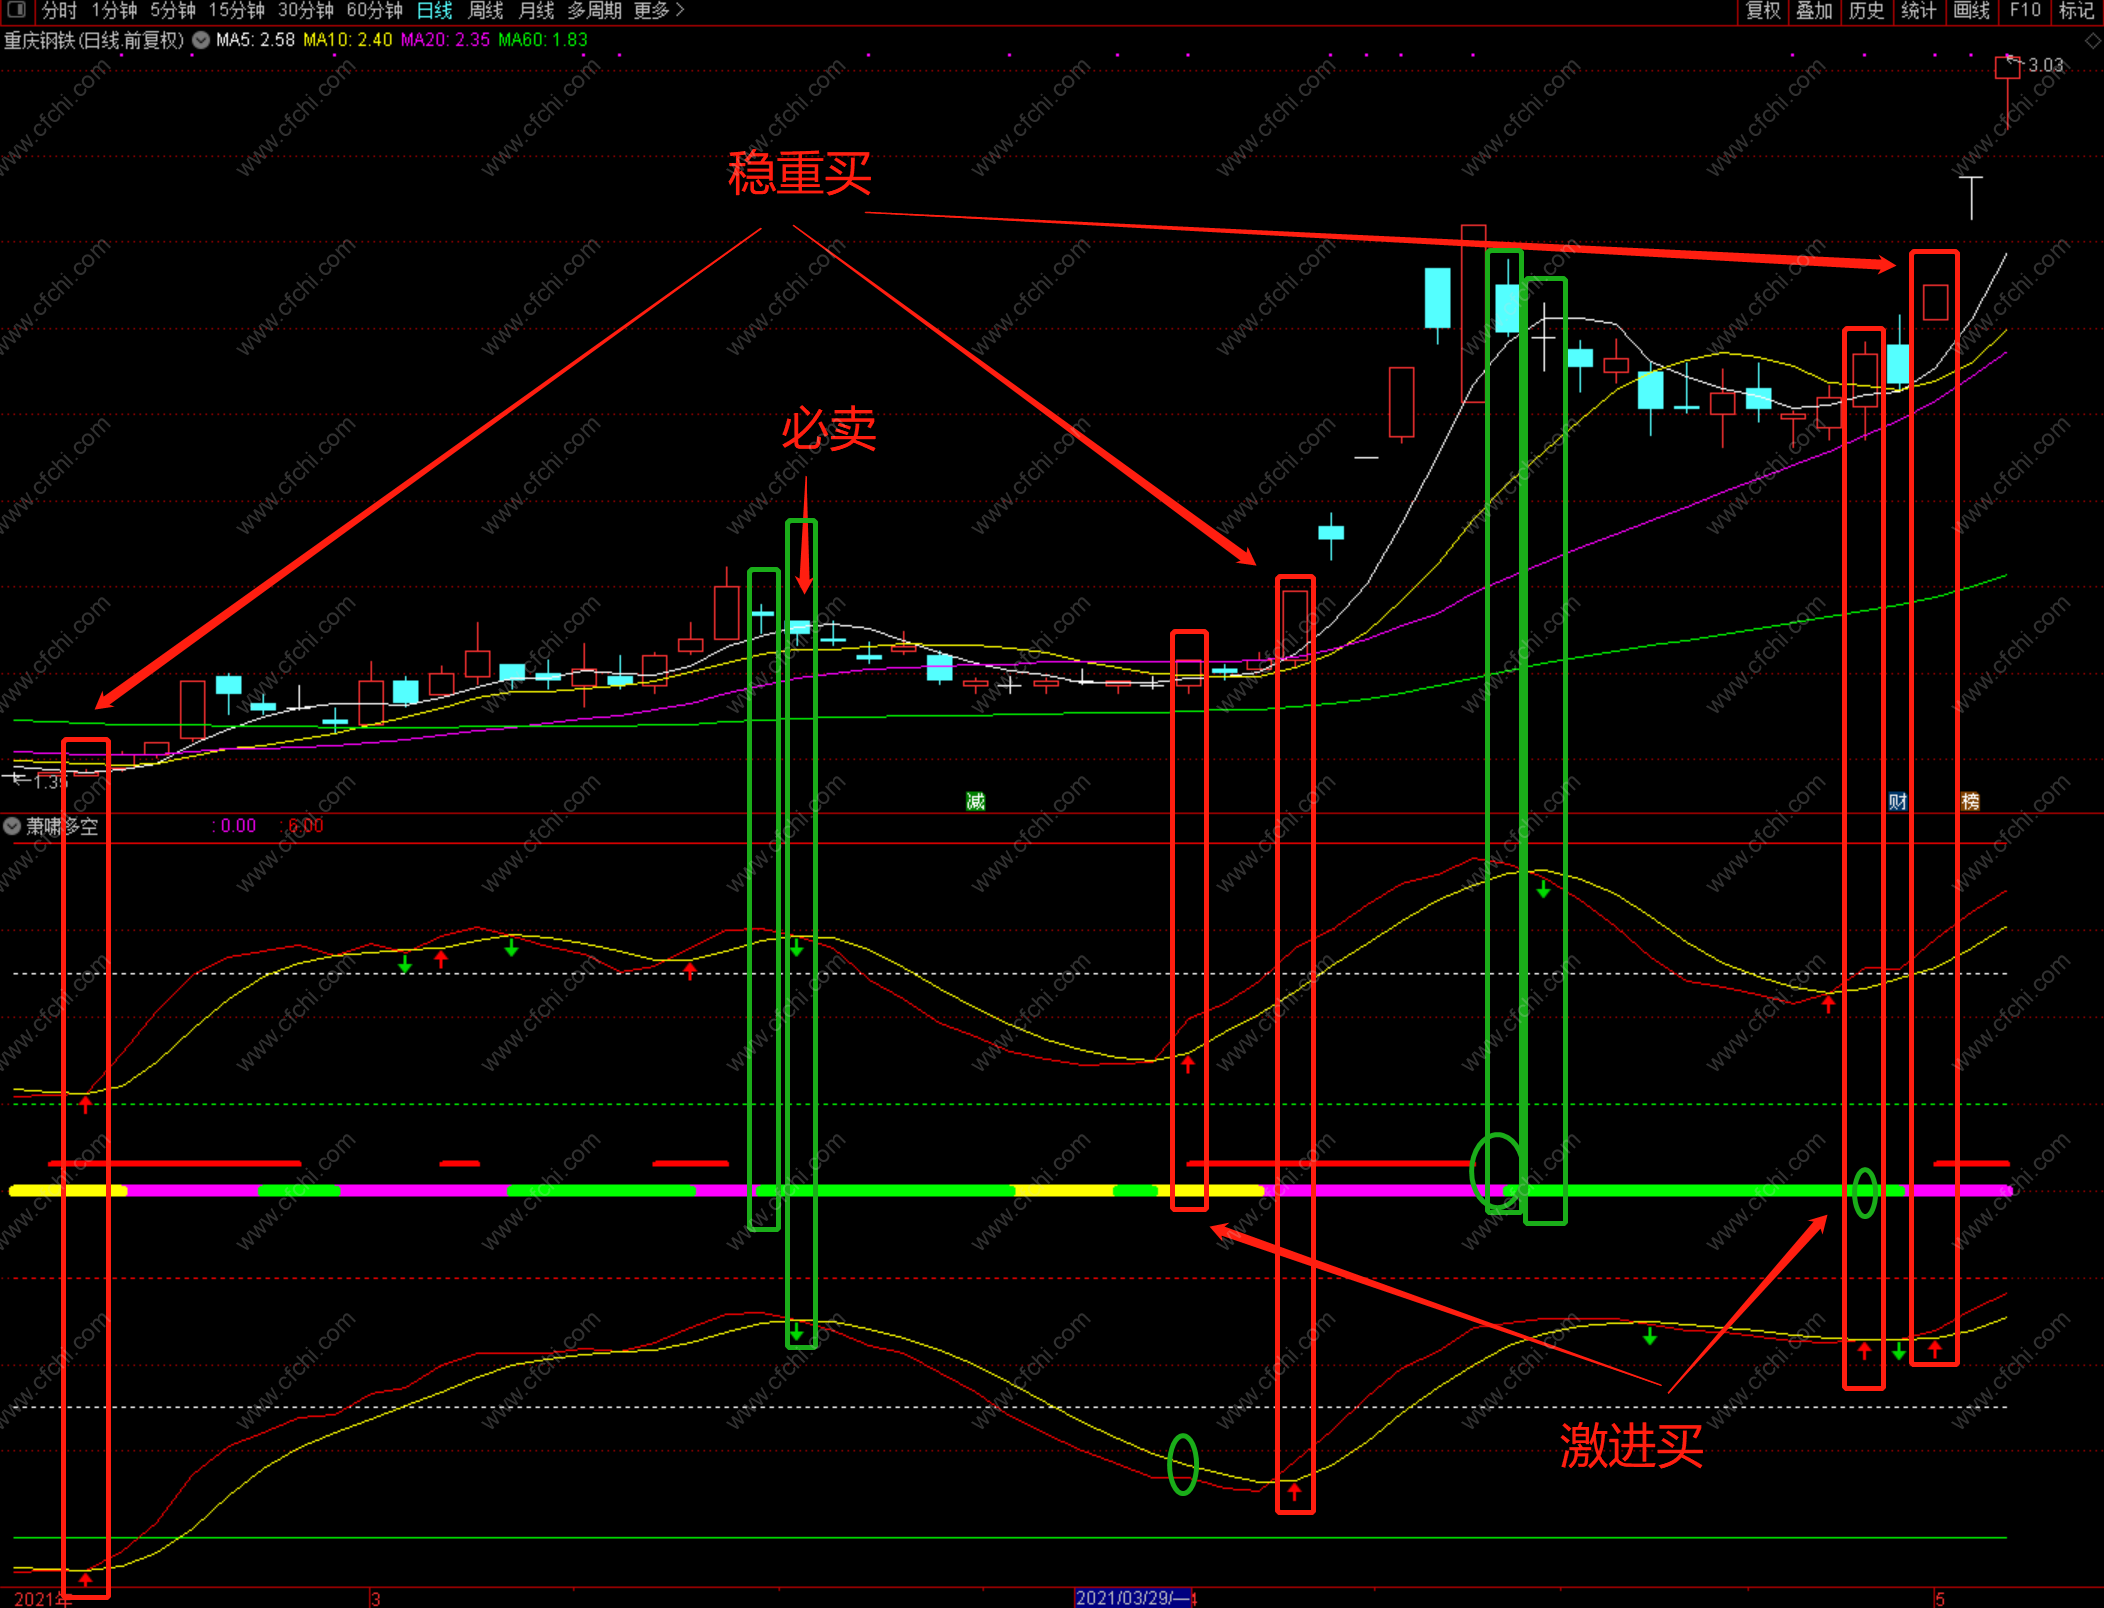Click the orange 榜 event marker
Image resolution: width=2104 pixels, height=1608 pixels.
[x=1970, y=801]
